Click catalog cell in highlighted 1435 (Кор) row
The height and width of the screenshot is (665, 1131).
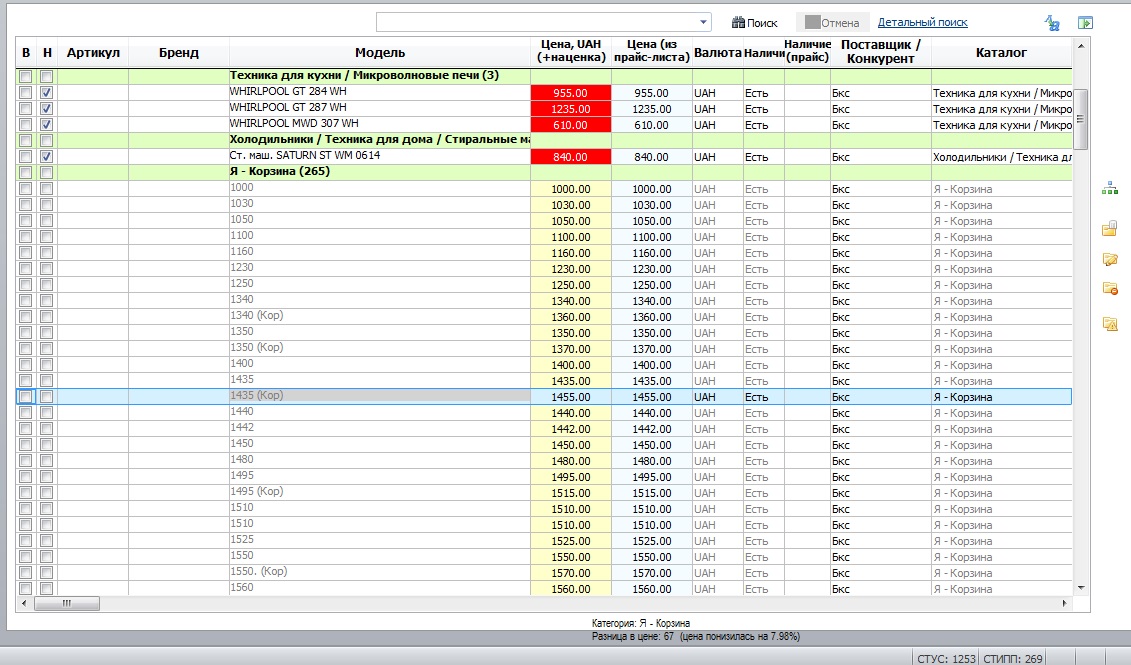1001,397
